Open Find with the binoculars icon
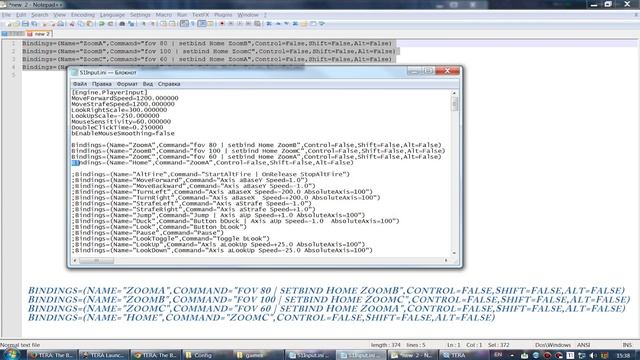Image resolution: width=640 pixels, height=360 pixels. (x=122, y=24)
